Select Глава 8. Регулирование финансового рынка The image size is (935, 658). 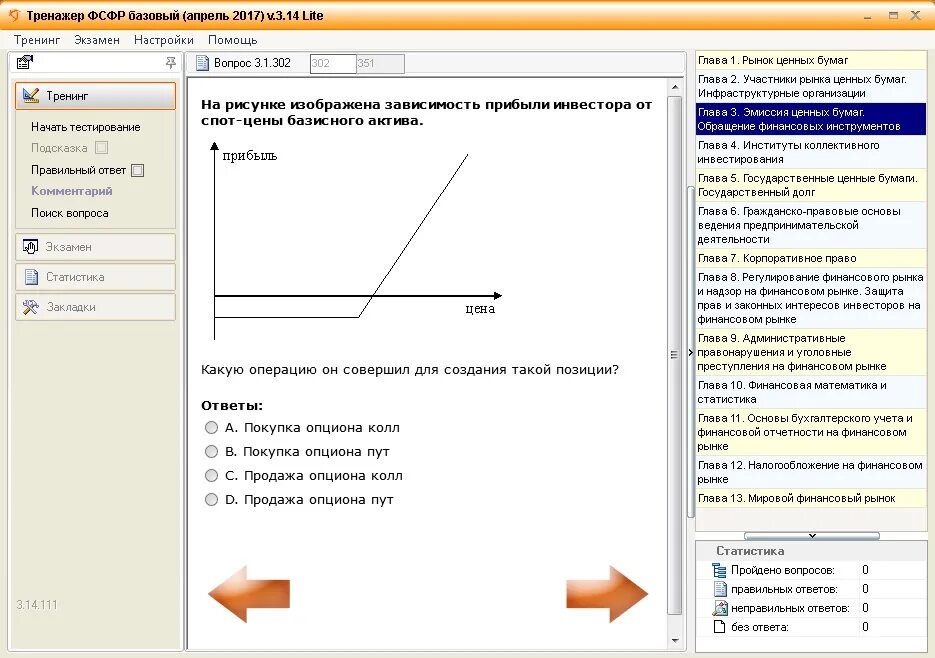tap(810, 298)
